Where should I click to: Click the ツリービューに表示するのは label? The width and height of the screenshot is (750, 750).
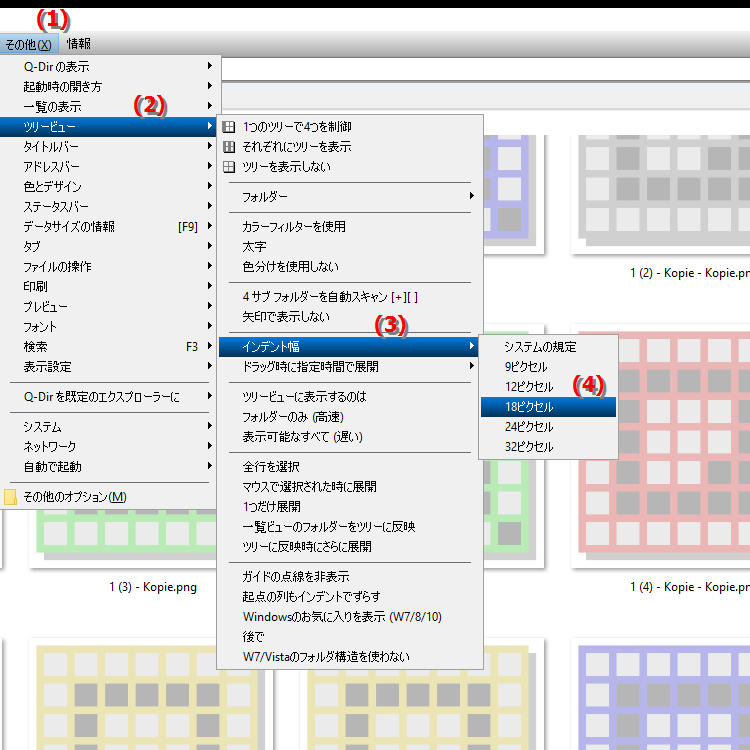304,397
